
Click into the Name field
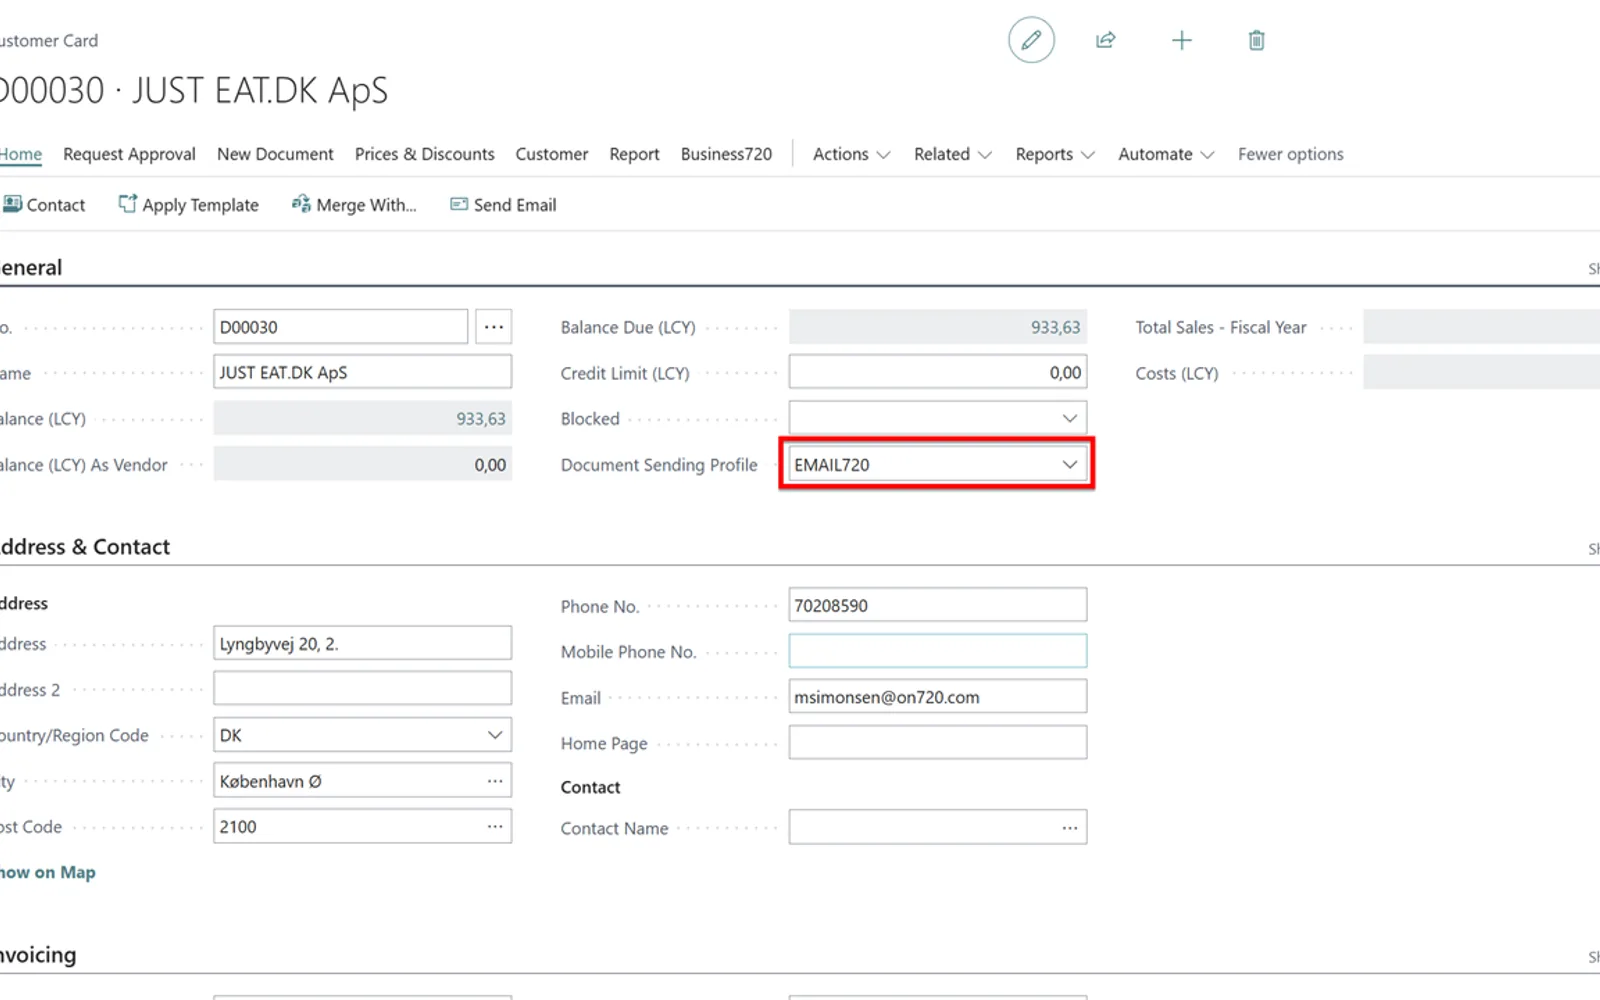(x=362, y=372)
